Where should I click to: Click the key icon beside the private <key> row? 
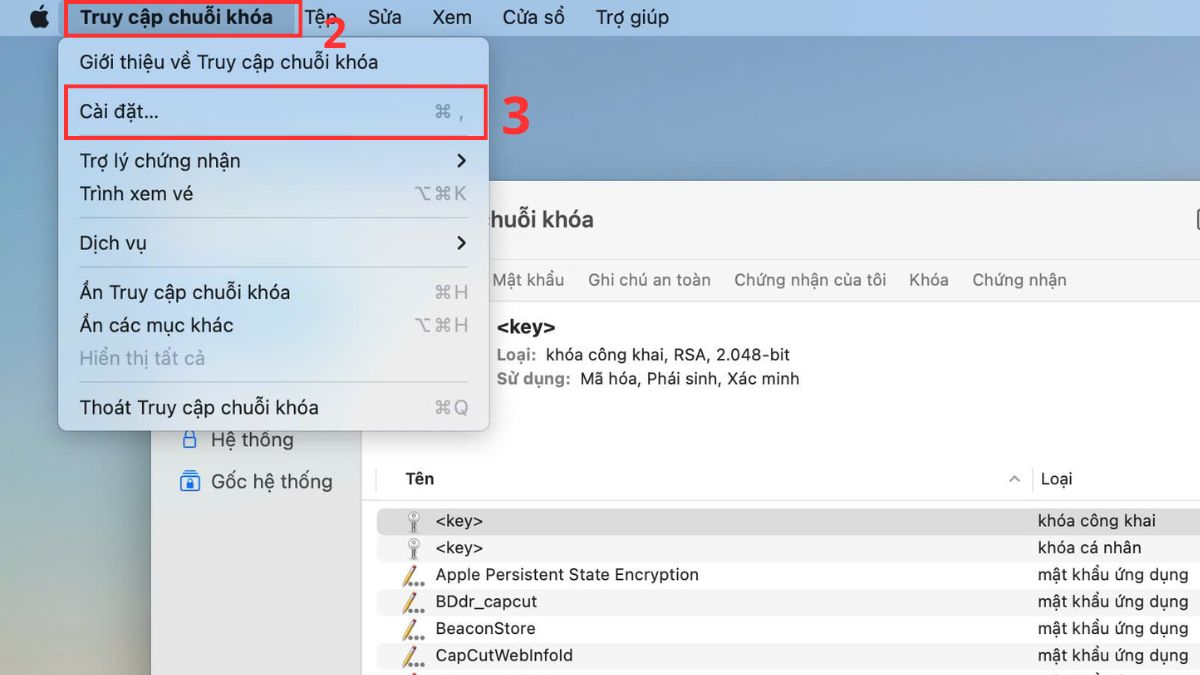point(415,547)
